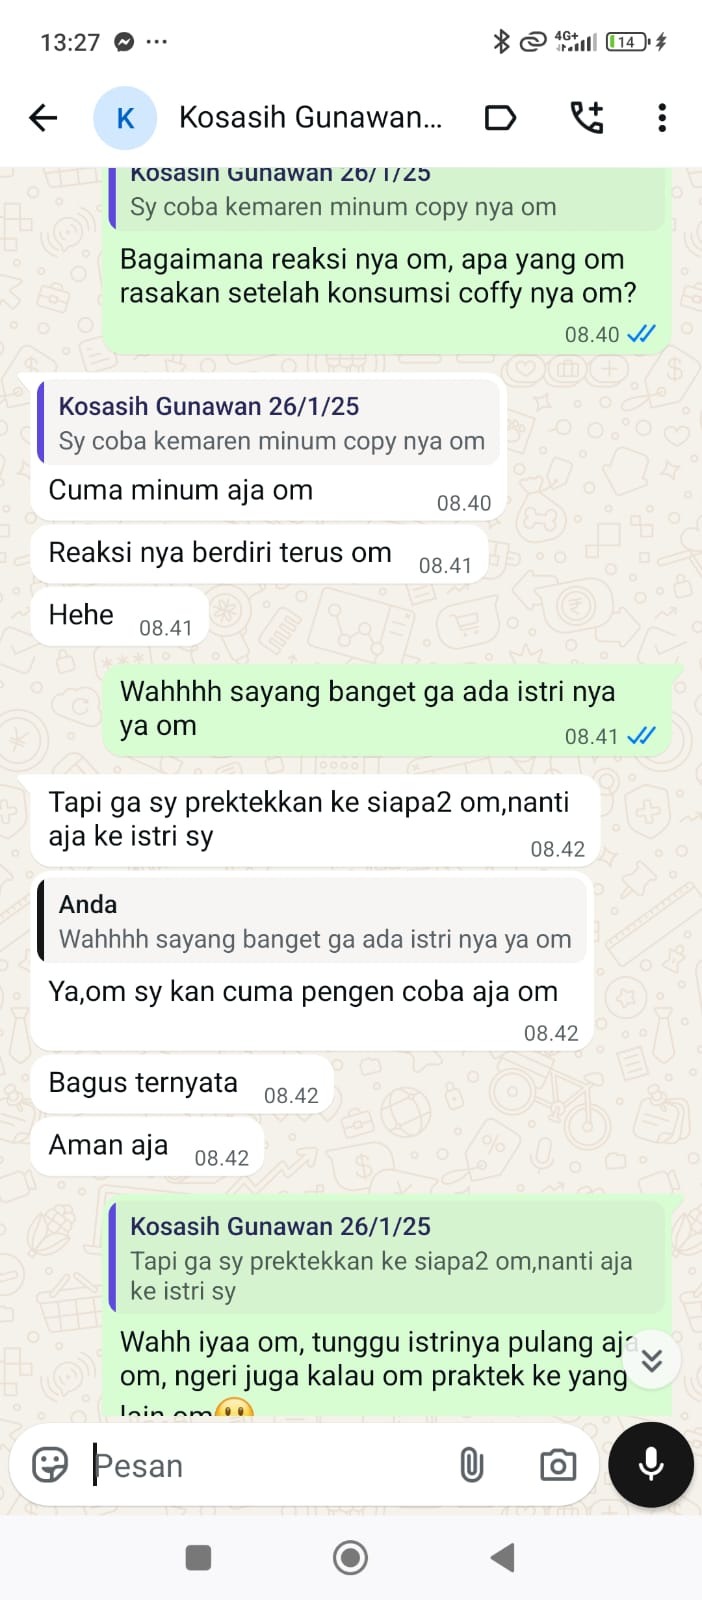Screen dimensions: 702x1600
Task: Tap the Android recent apps square button
Action: pos(198,1557)
